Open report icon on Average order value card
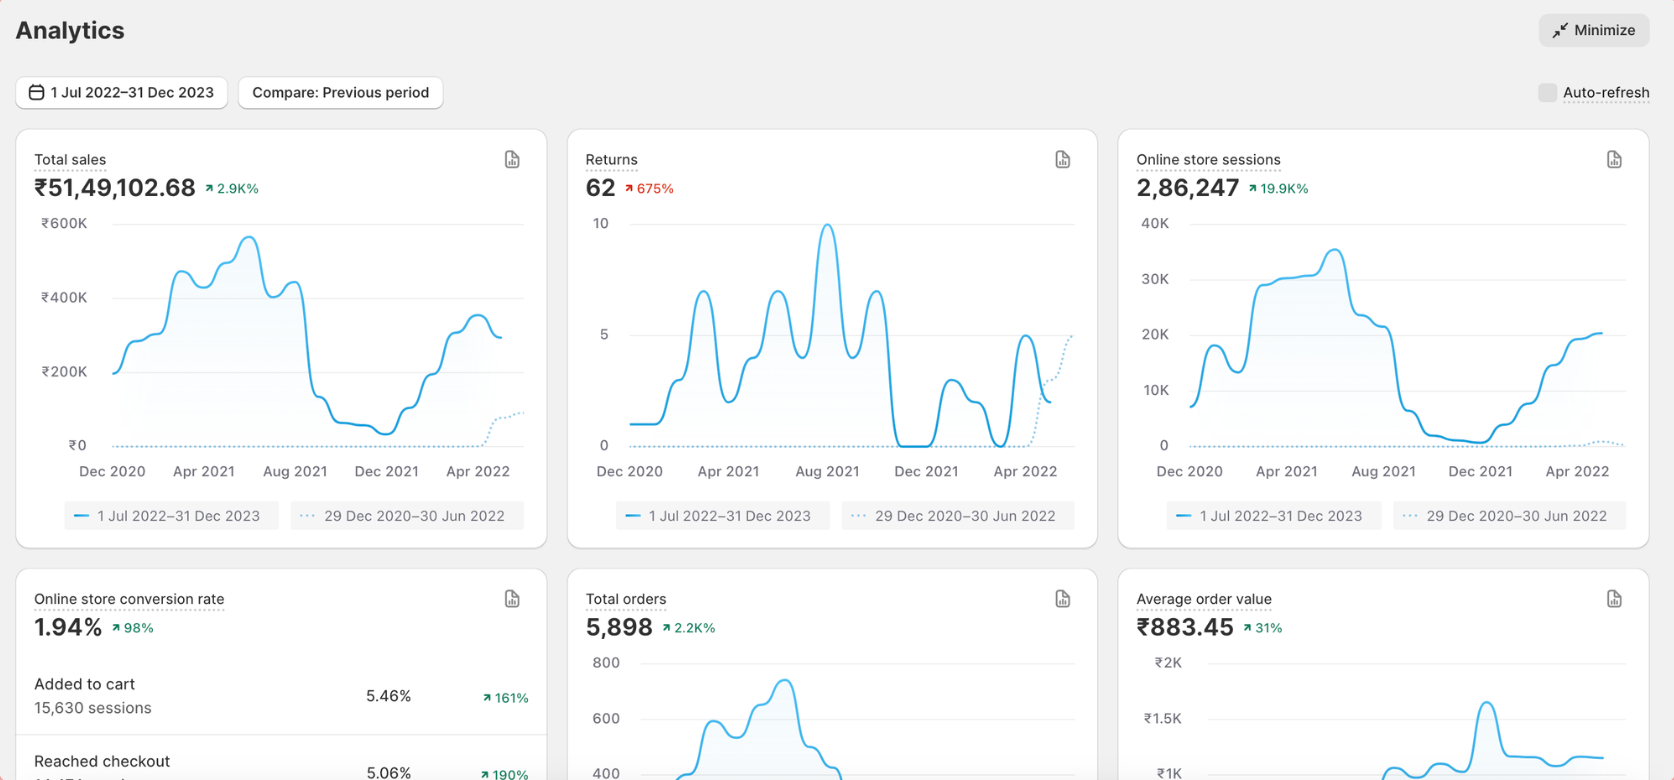The height and width of the screenshot is (780, 1674). [x=1614, y=599]
